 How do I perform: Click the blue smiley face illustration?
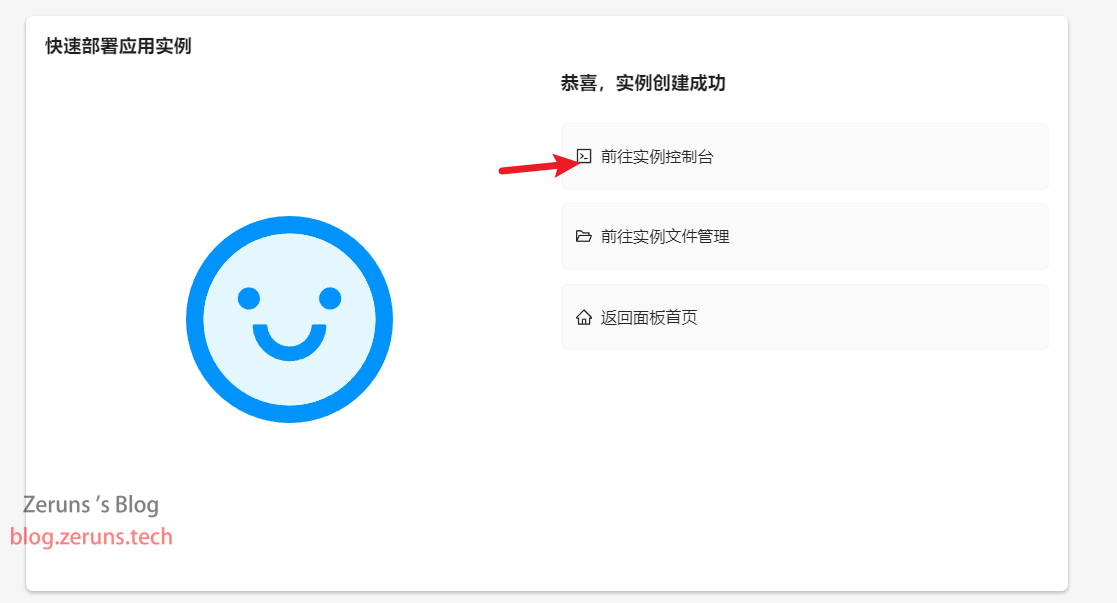click(289, 319)
